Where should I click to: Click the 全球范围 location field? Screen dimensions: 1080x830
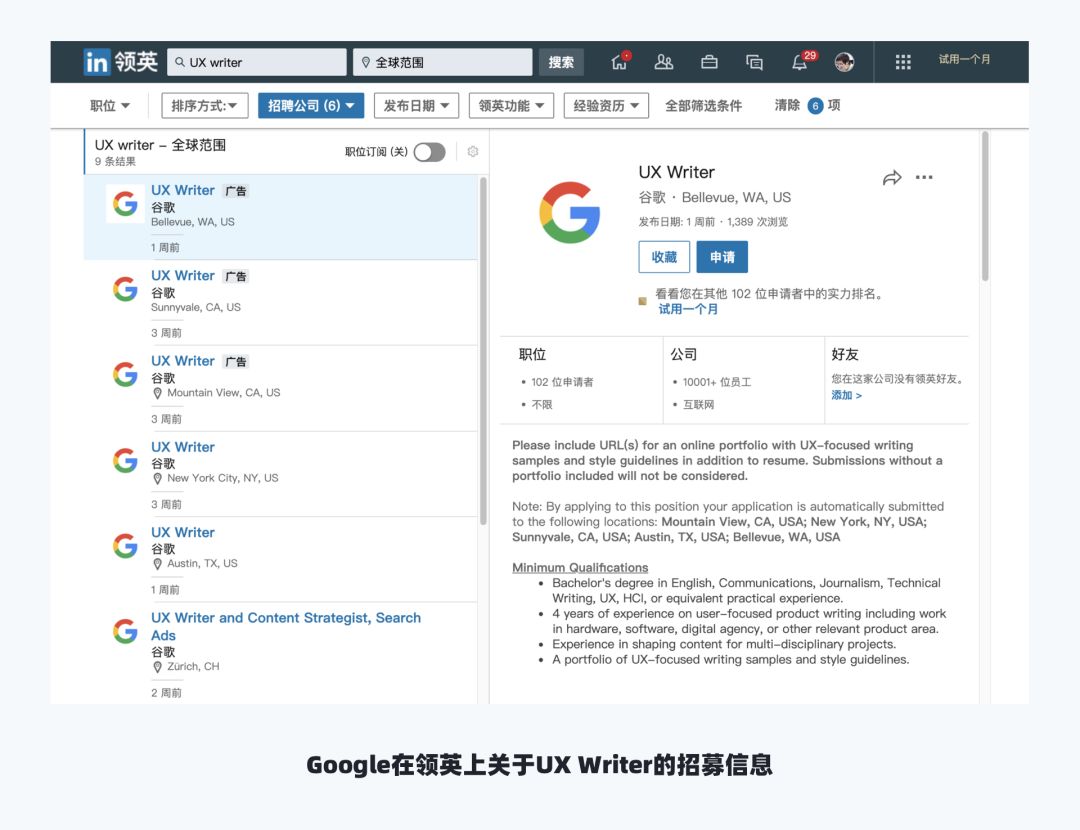pos(442,62)
